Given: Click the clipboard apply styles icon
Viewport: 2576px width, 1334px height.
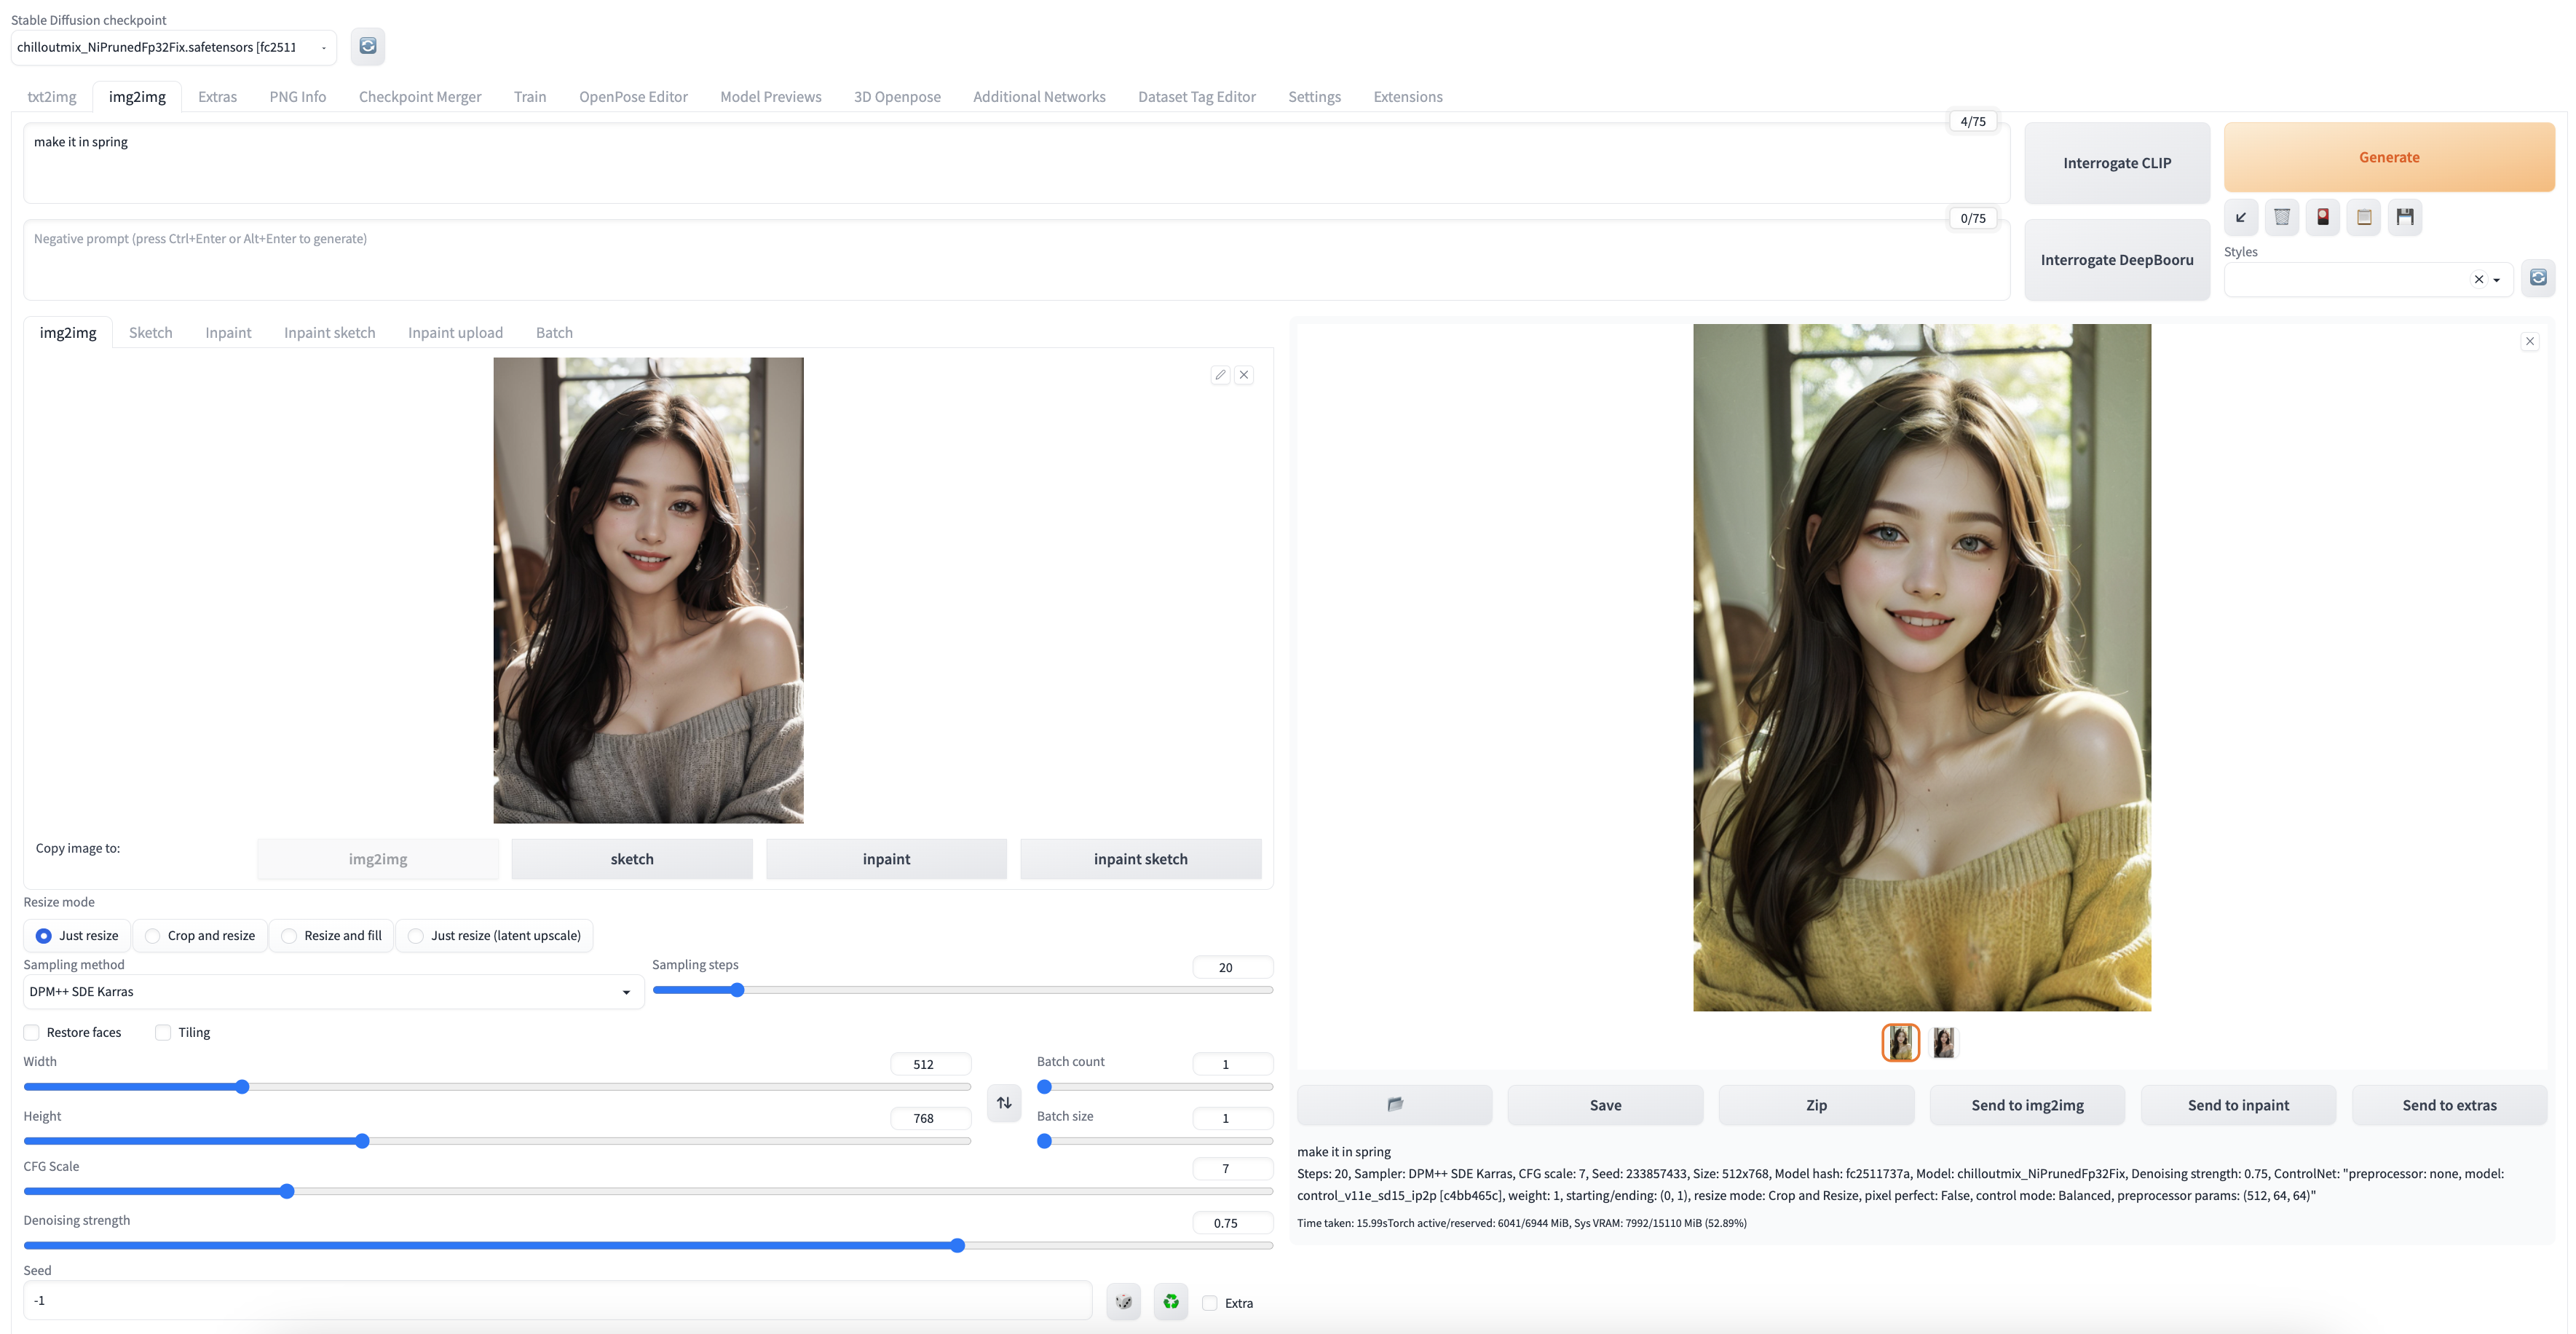Looking at the screenshot, I should (x=2363, y=217).
